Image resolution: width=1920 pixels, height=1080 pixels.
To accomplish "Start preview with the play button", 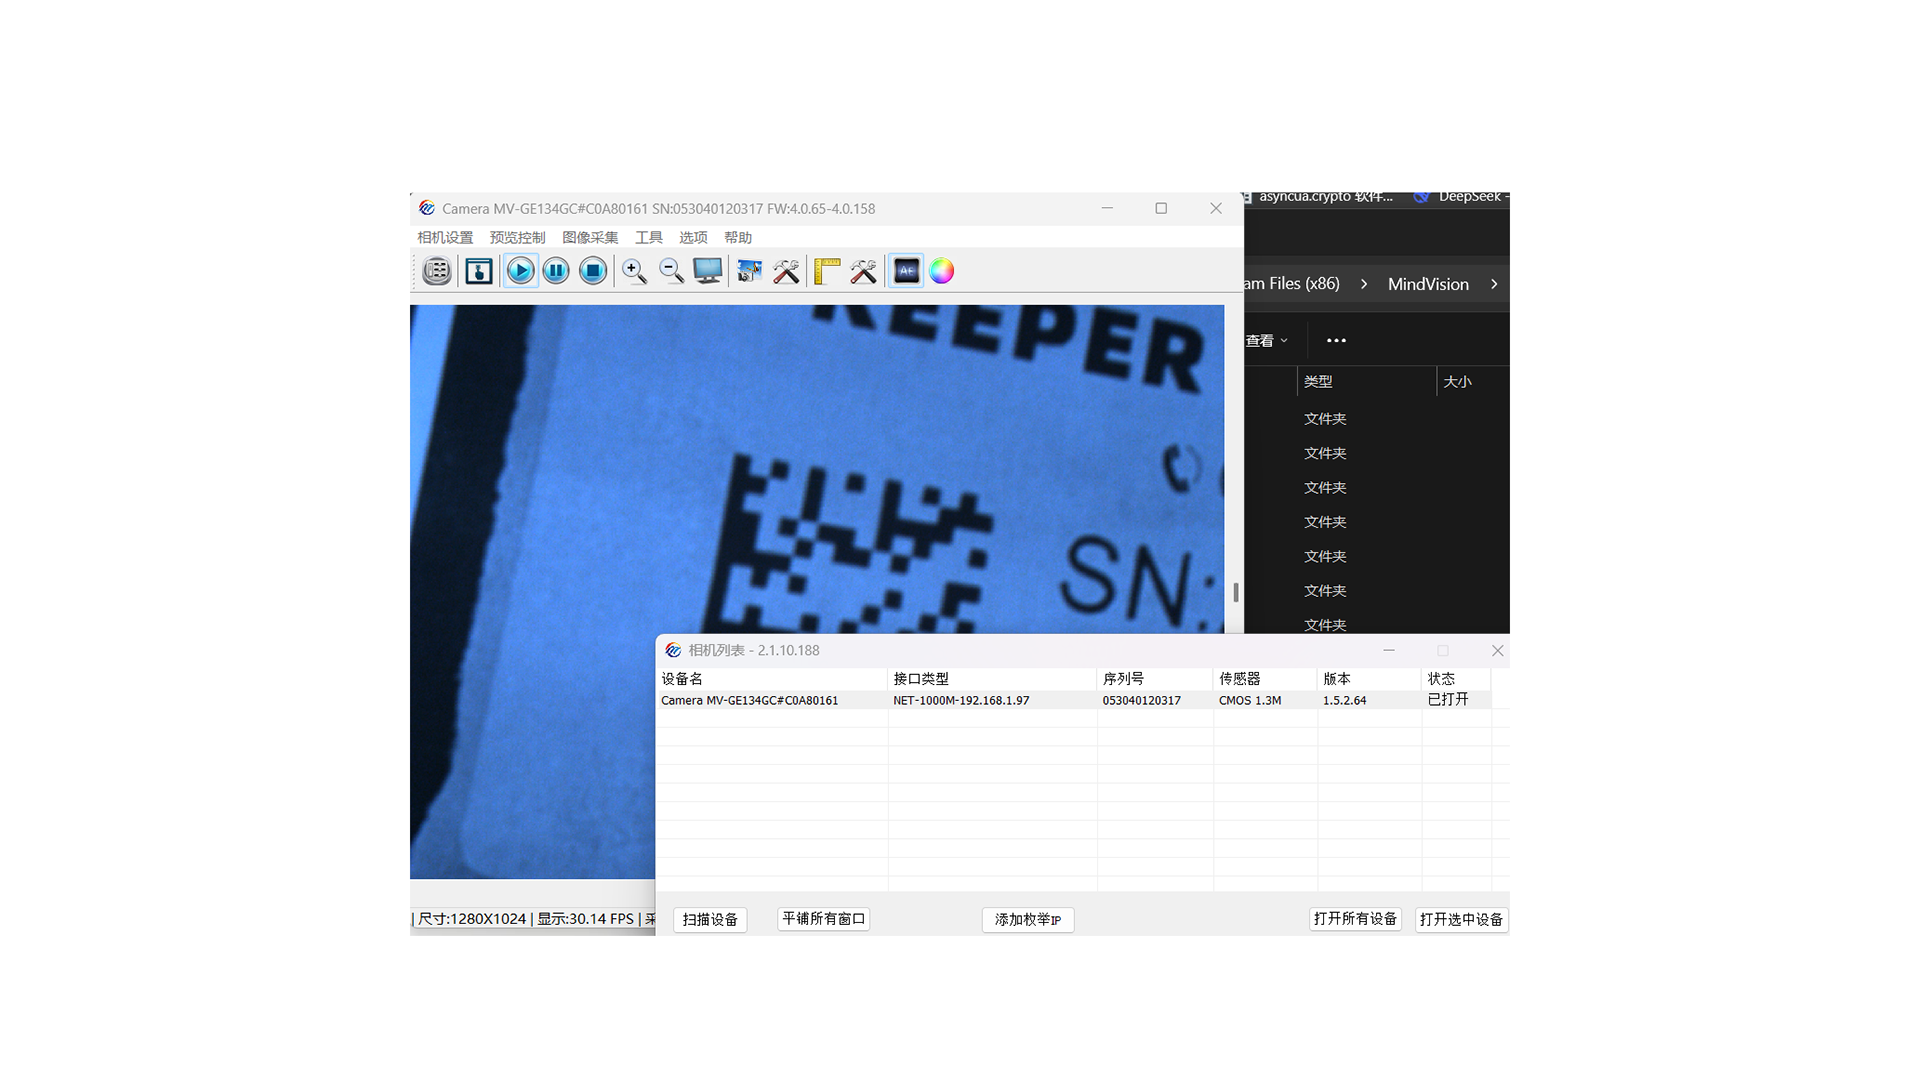I will point(520,271).
